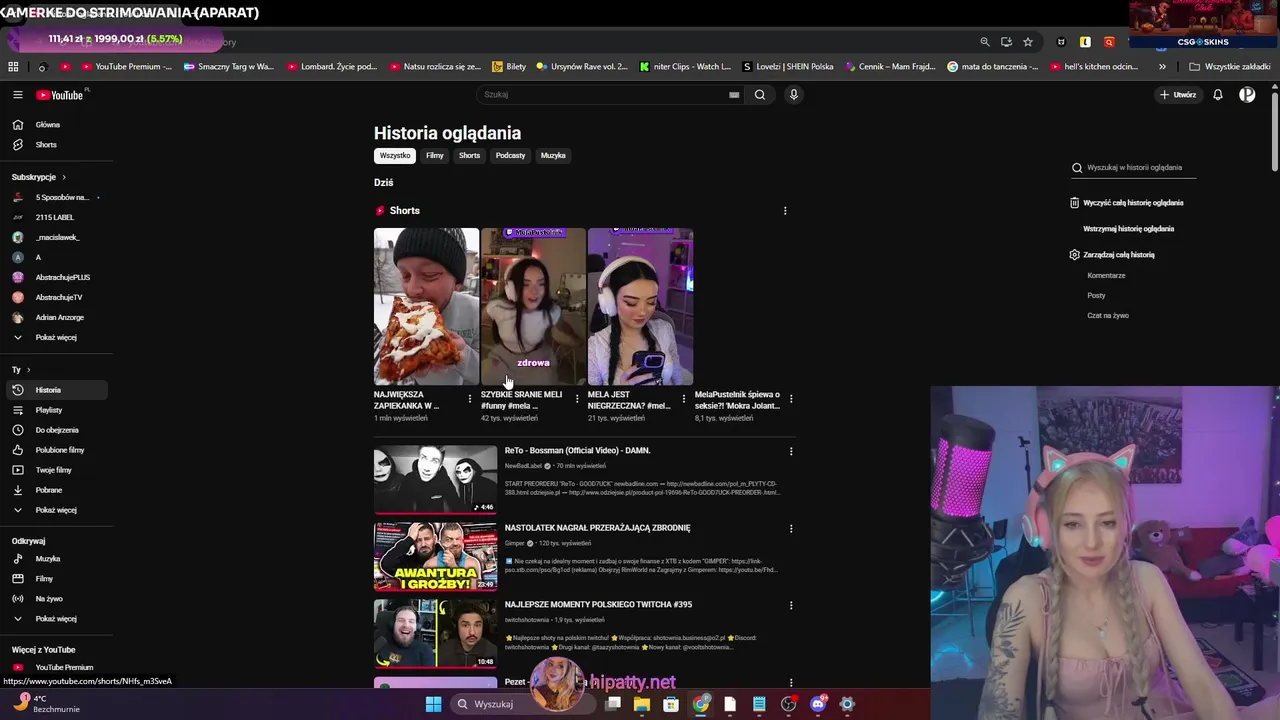
Task: Click the search magnifier button
Action: [x=760, y=95]
